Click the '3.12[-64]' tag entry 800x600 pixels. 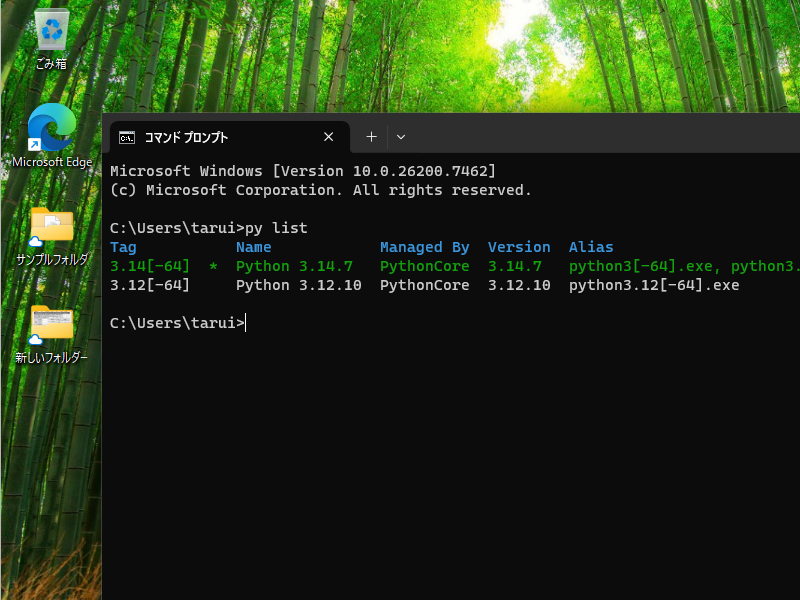(150, 285)
